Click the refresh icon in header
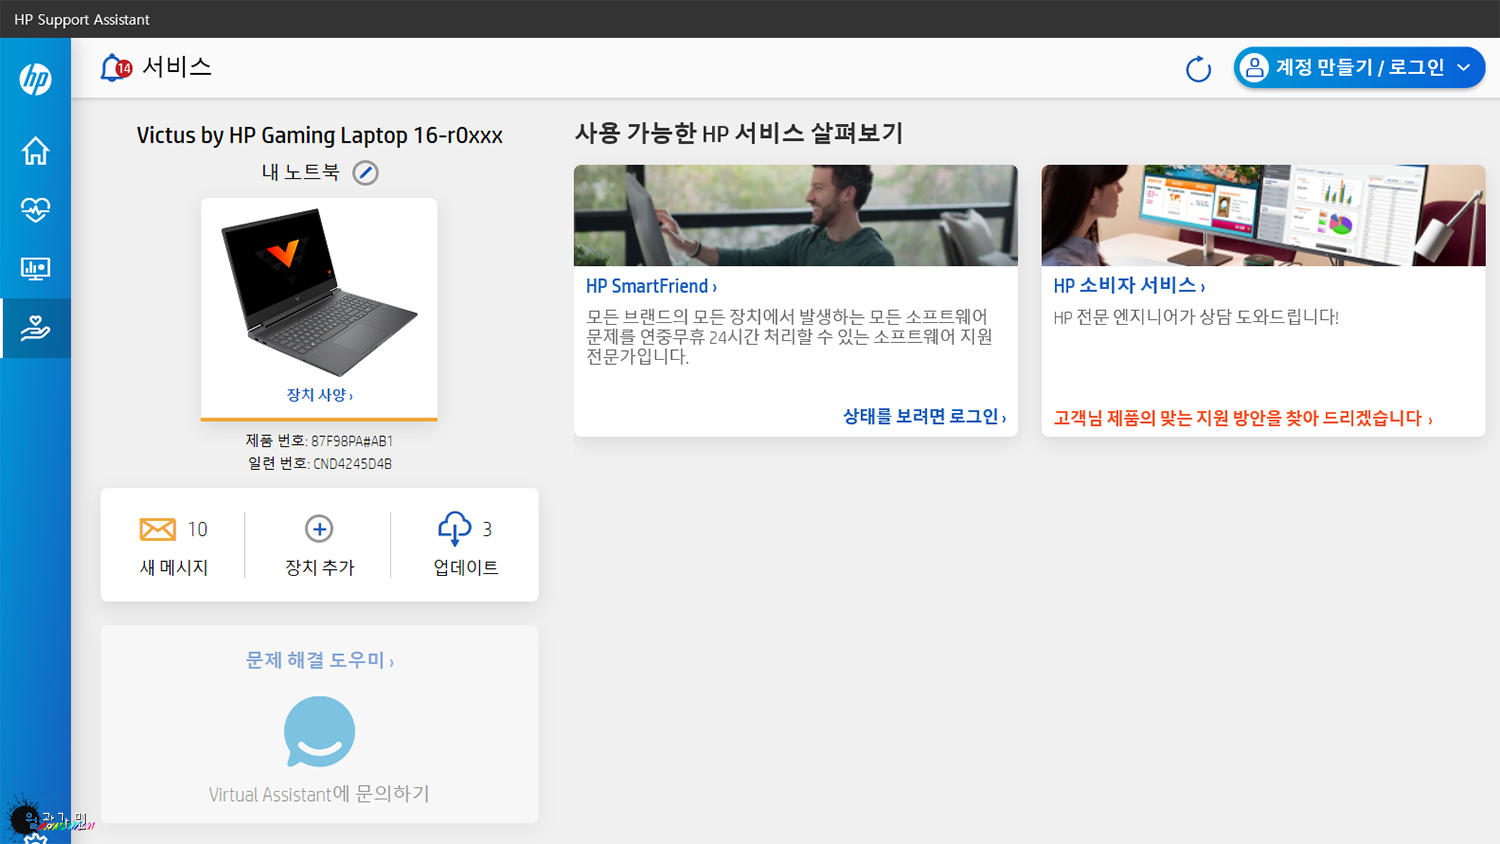Viewport: 1500px width, 844px height. 1197,69
